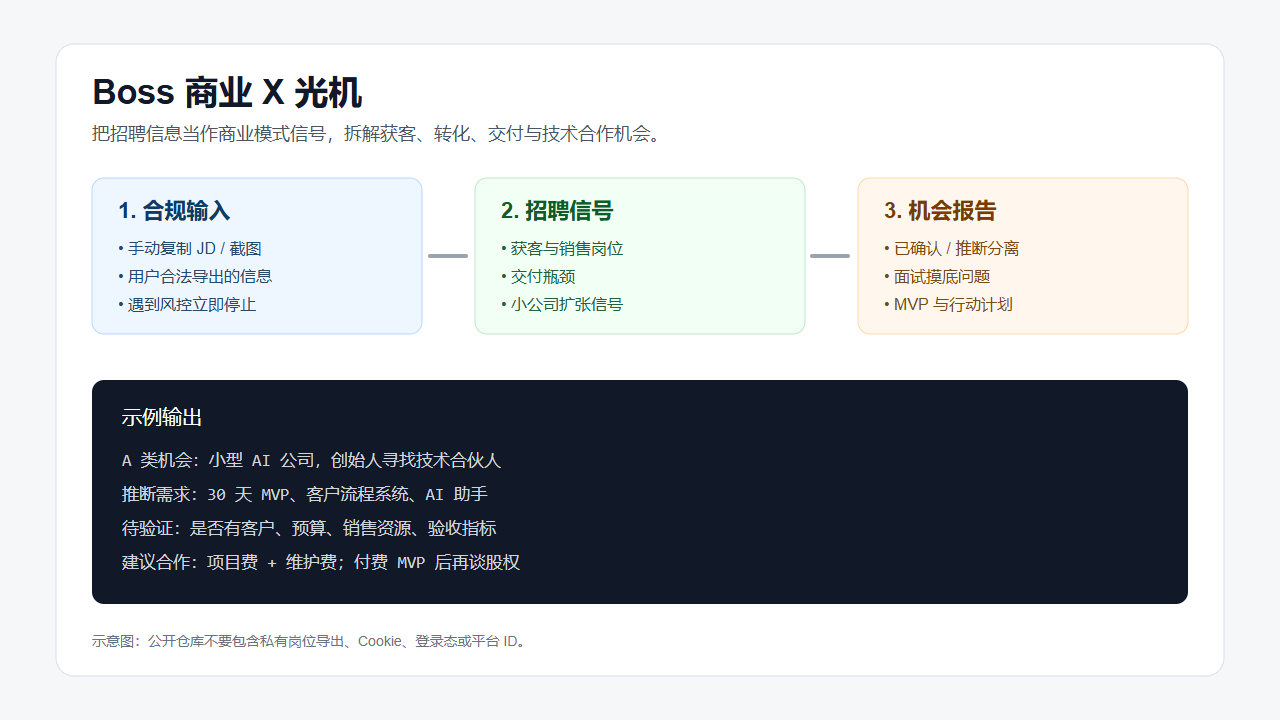1280x720 pixels.
Task: Click the line starting with "建议合作"
Action: (x=321, y=563)
